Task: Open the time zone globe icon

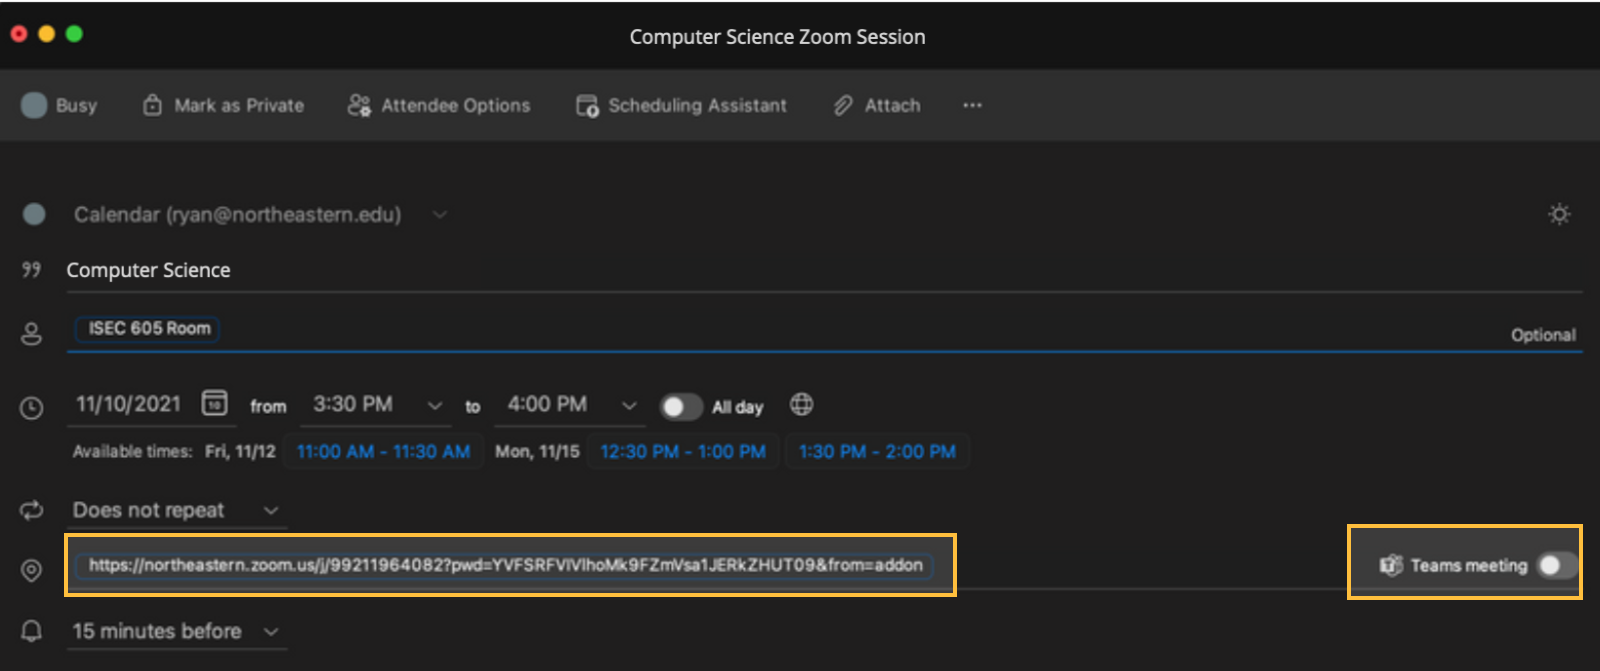Action: coord(801,404)
